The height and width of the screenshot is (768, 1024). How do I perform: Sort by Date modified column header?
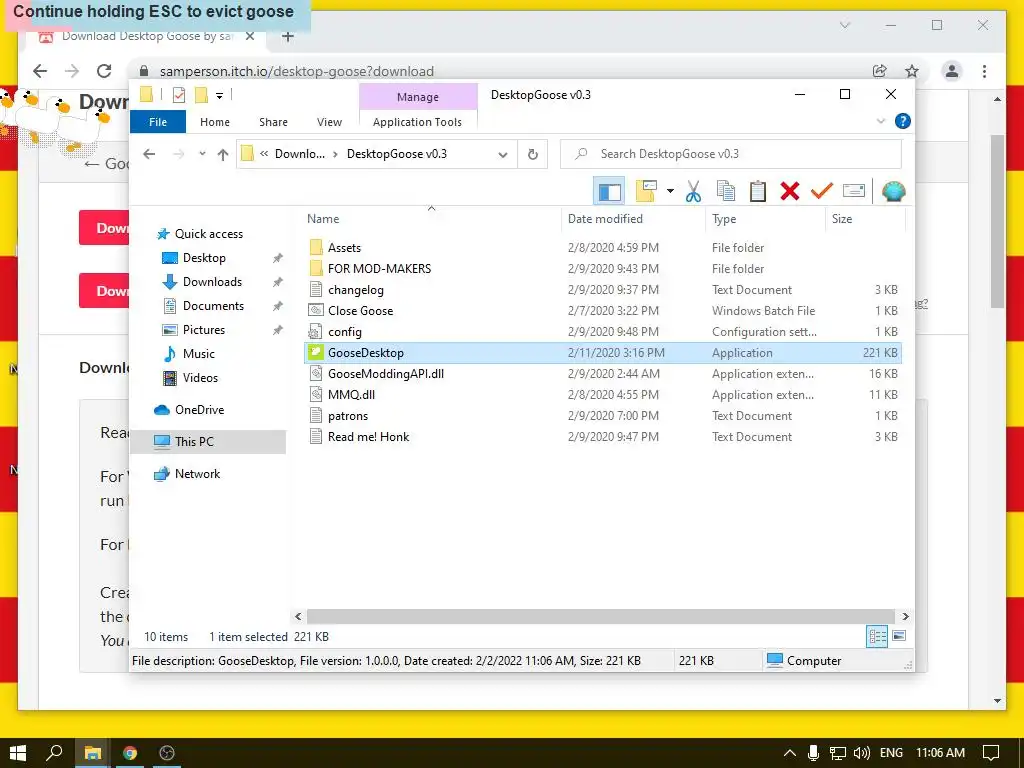[x=633, y=219]
